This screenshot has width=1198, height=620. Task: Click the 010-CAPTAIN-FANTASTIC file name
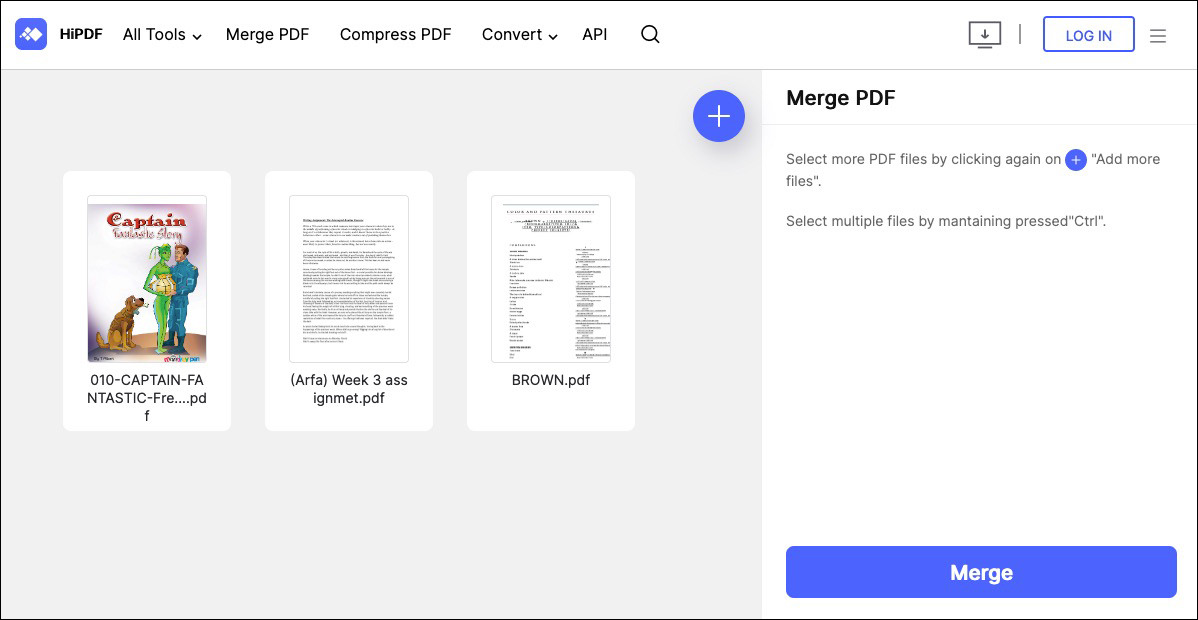(x=147, y=398)
